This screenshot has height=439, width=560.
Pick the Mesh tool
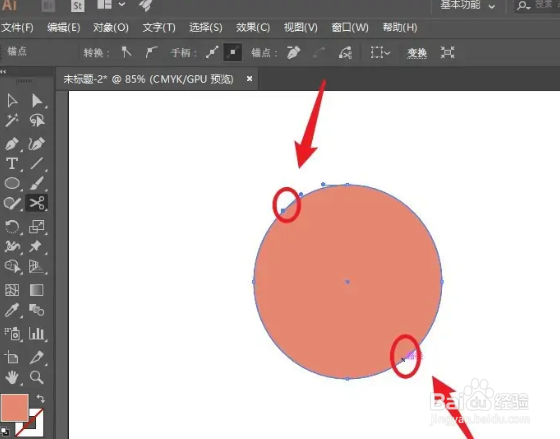(12, 290)
